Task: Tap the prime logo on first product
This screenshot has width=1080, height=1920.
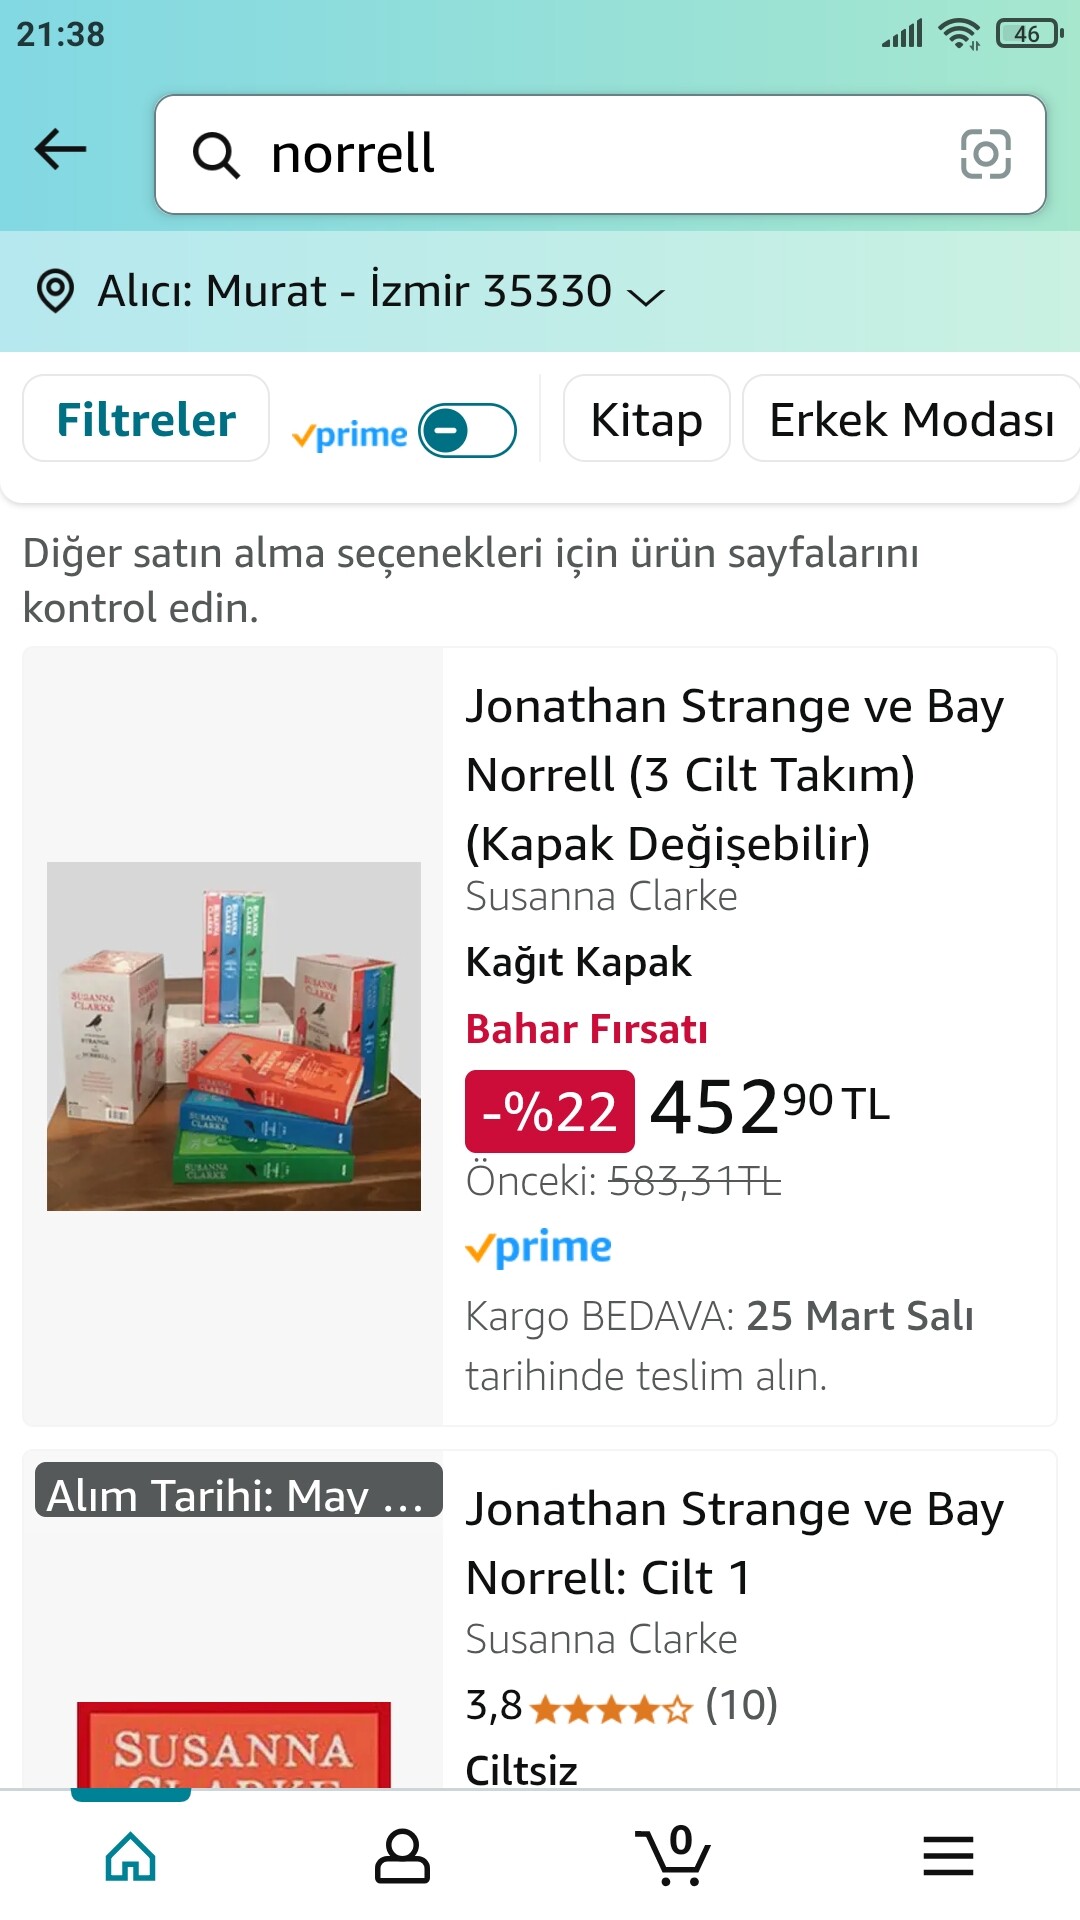Action: 539,1248
